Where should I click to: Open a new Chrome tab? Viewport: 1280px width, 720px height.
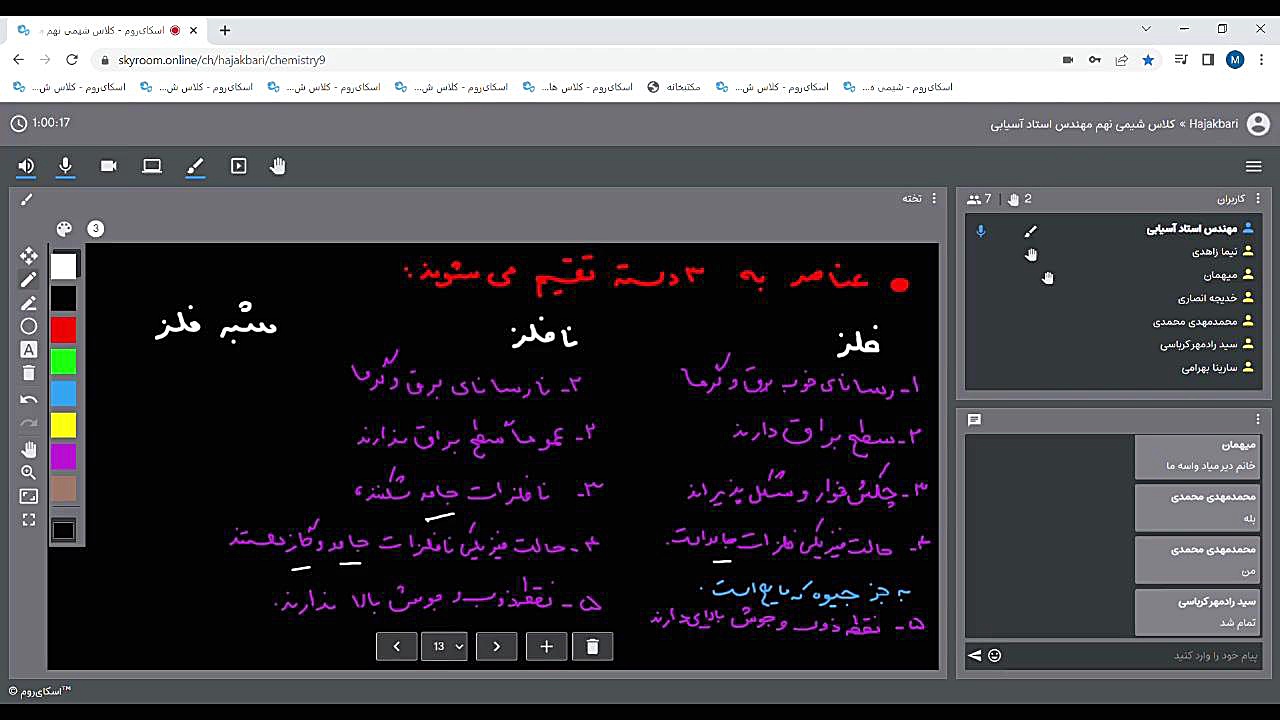(x=225, y=30)
